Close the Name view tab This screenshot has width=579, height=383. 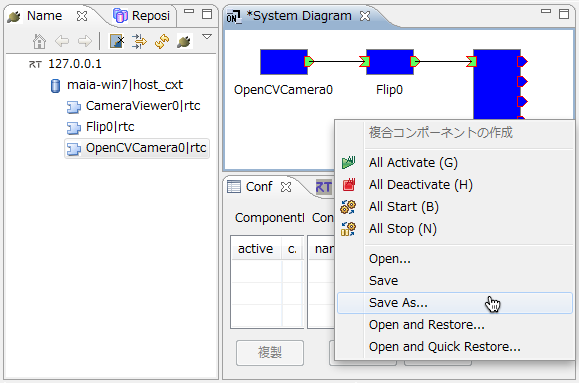tap(82, 16)
